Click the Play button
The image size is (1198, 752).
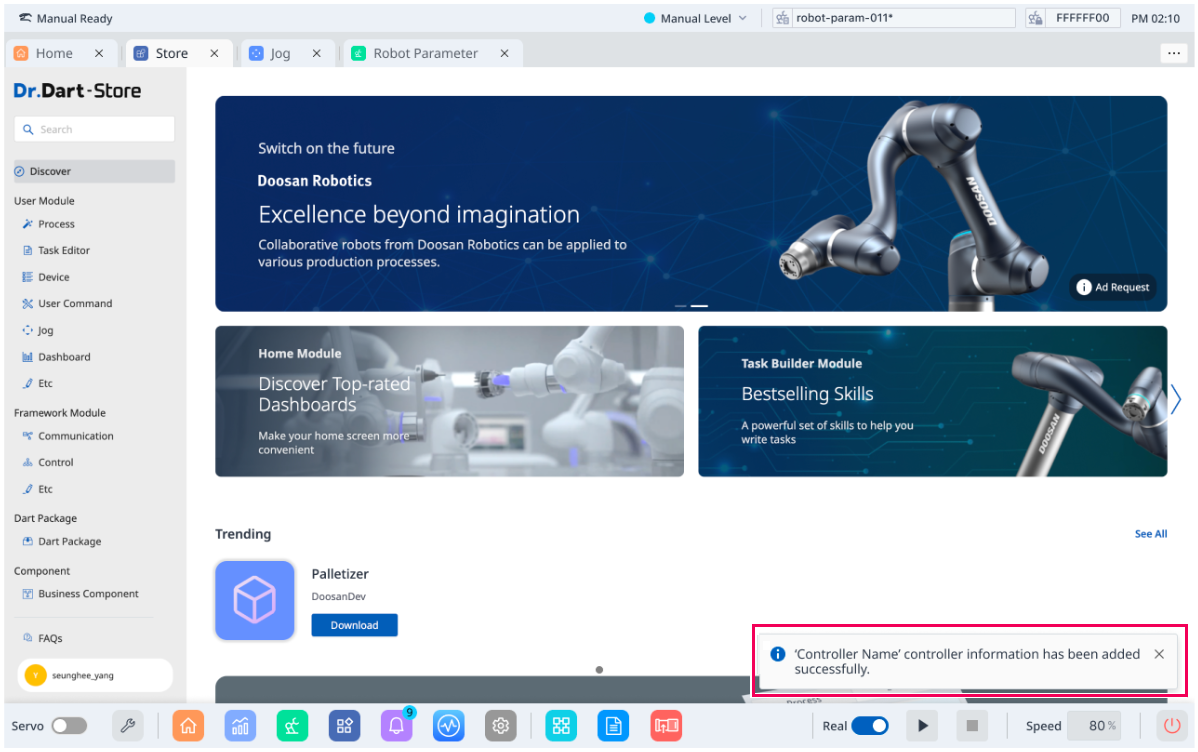pos(923,726)
